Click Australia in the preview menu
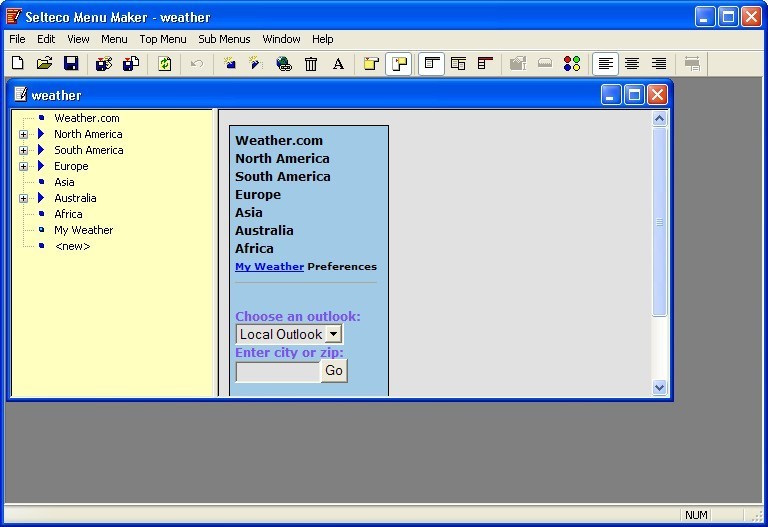Image resolution: width=768 pixels, height=527 pixels. (264, 230)
